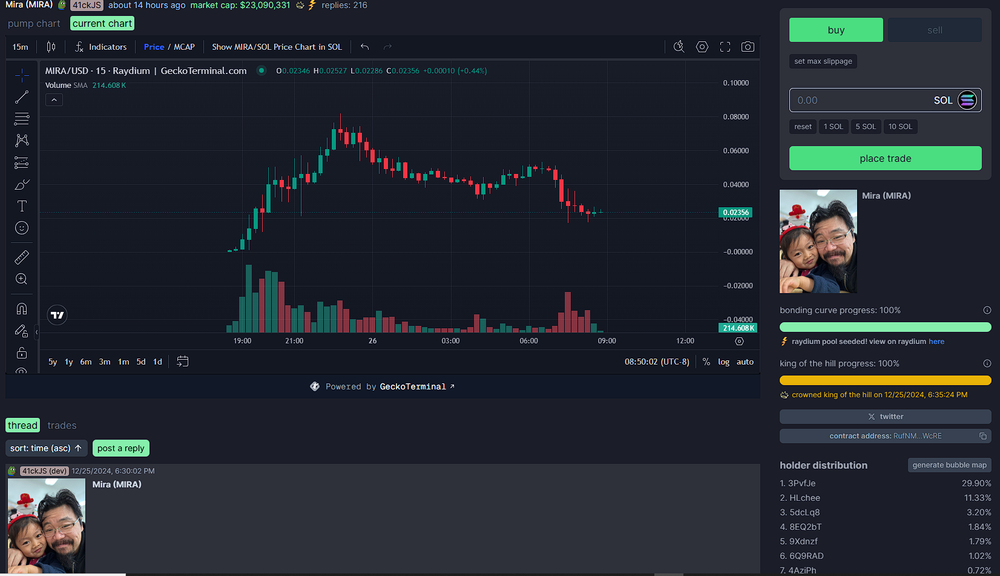Toggle percent scale

pos(706,362)
